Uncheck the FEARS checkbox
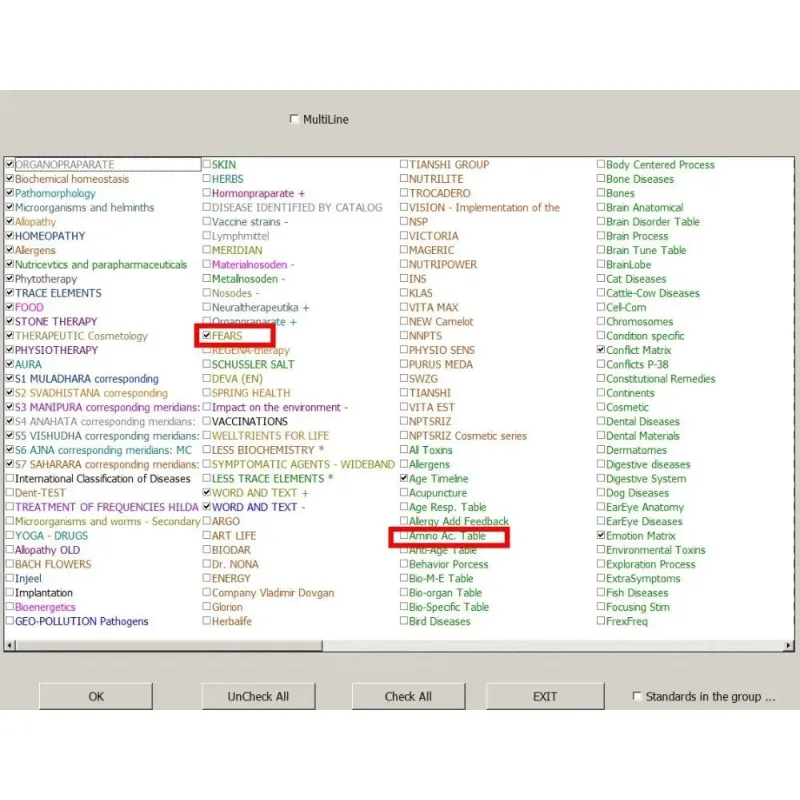Image resolution: width=800 pixels, height=800 pixels. pyautogui.click(x=207, y=336)
